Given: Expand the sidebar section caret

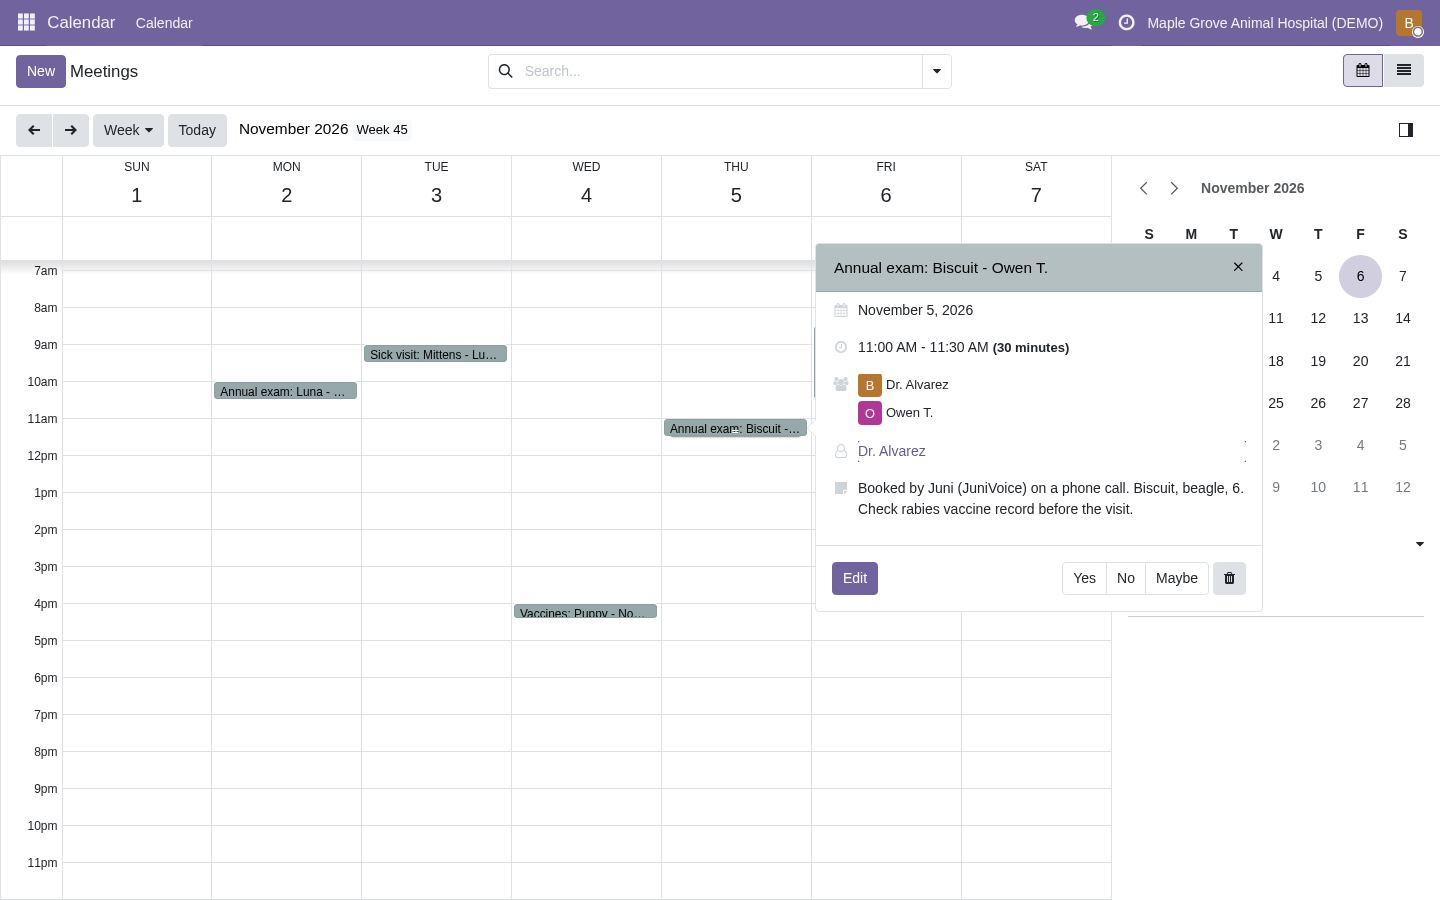Looking at the screenshot, I should (x=1419, y=544).
